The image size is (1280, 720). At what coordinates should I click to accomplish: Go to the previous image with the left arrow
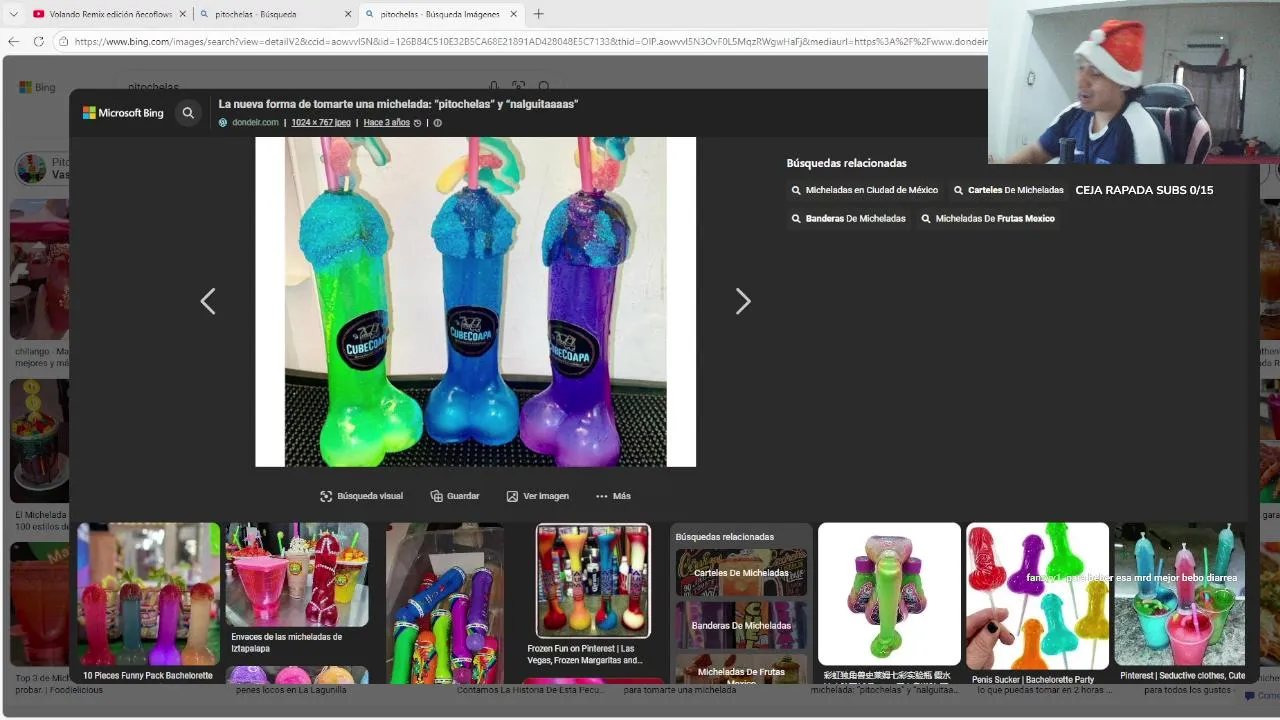(x=208, y=301)
